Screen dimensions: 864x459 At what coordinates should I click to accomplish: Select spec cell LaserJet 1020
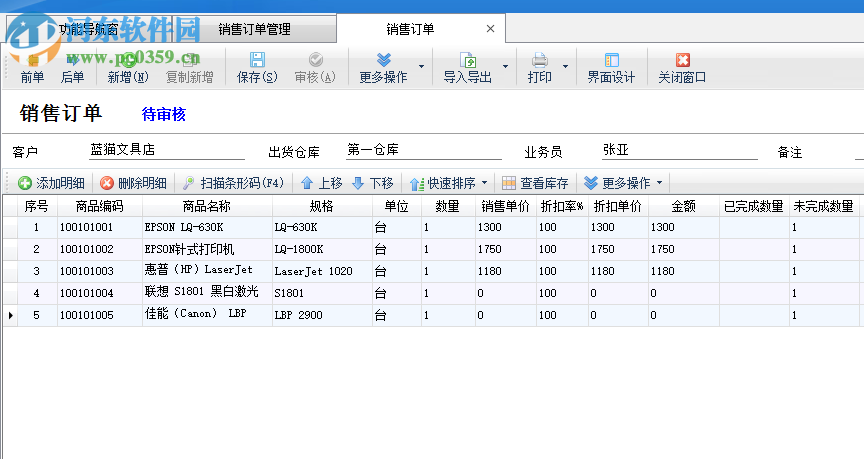coord(322,271)
